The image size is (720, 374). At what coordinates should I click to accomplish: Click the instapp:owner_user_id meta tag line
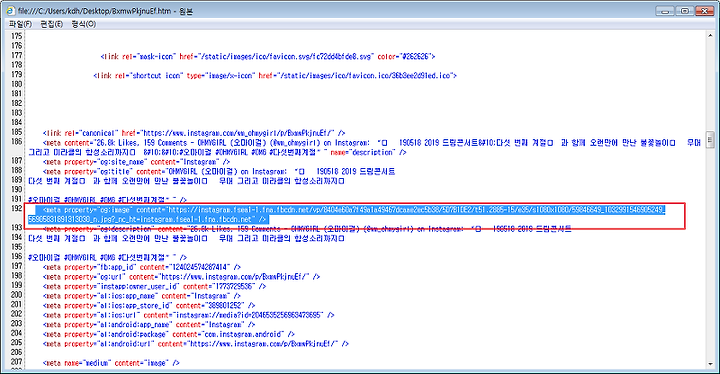click(x=154, y=286)
